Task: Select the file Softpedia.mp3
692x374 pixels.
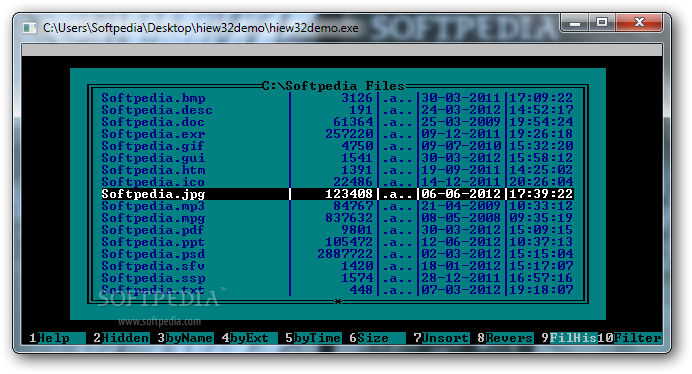Action: pos(153,206)
